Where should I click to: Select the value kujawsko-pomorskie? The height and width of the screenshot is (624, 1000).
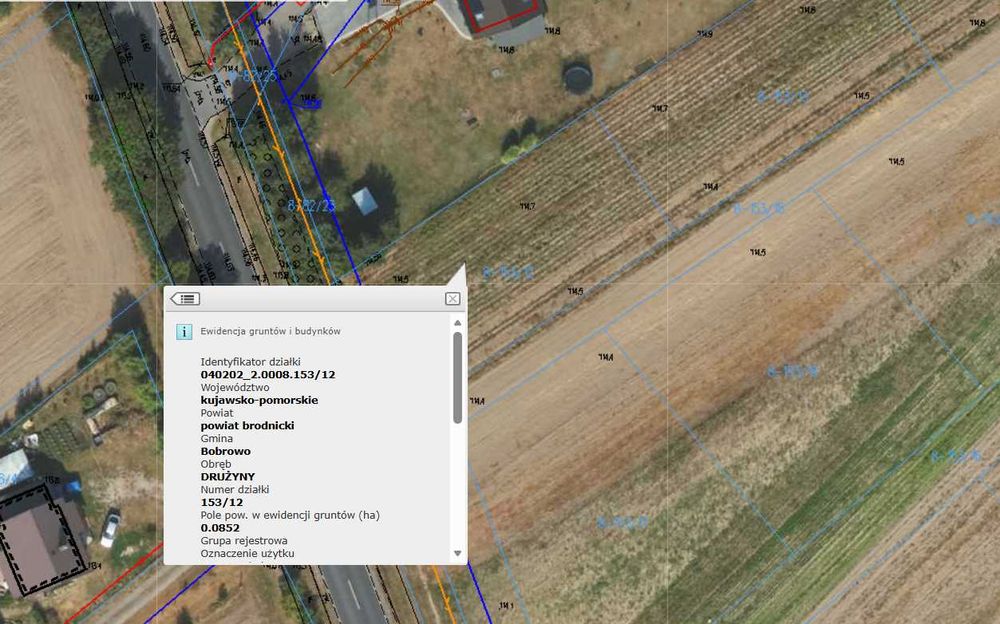[x=259, y=400]
